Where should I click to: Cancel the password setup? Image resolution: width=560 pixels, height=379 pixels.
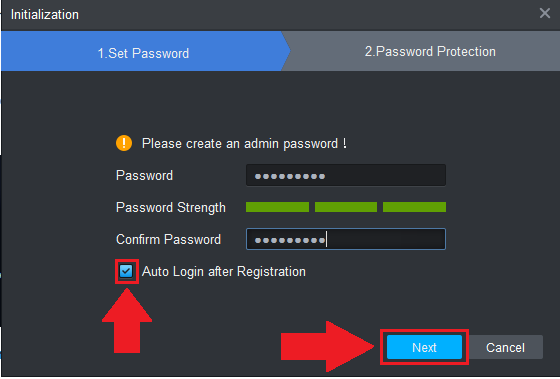505,347
